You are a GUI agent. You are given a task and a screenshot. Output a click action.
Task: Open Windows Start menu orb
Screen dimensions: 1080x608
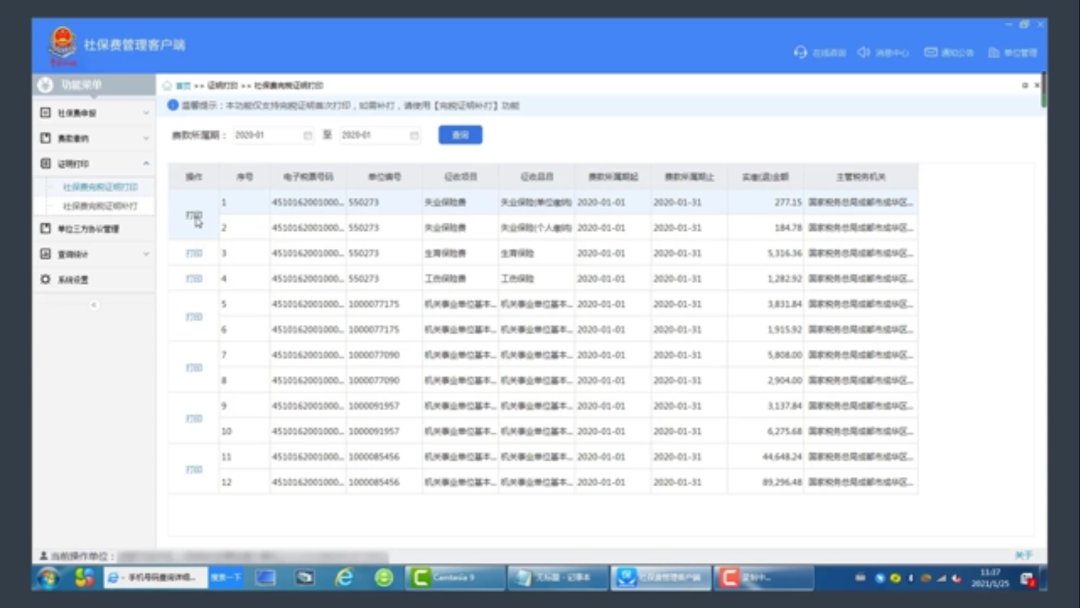click(x=47, y=577)
